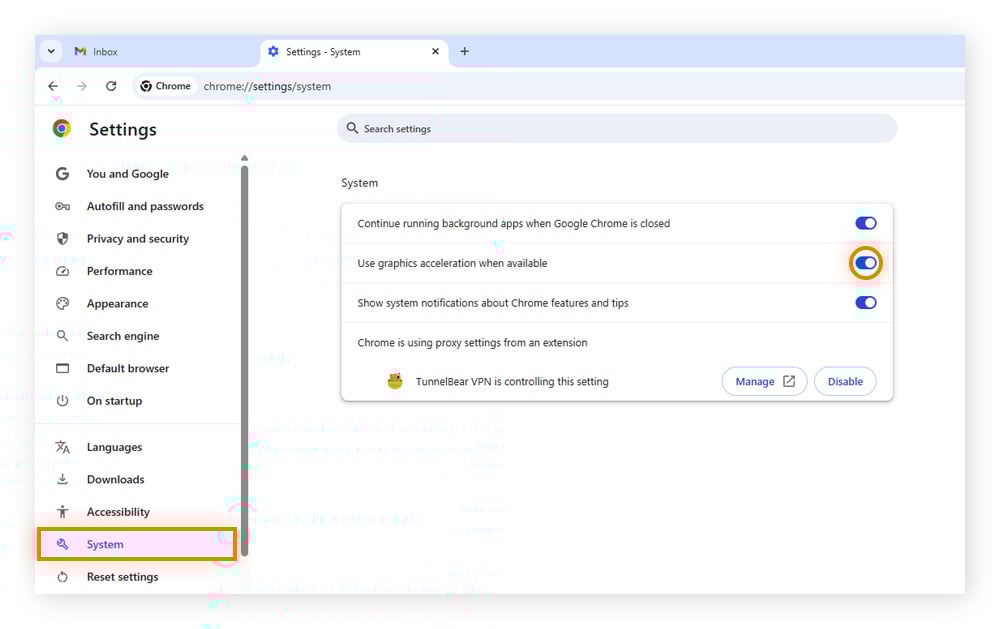Select Search engine in settings sidebar
The height and width of the screenshot is (629, 1000).
click(x=123, y=336)
